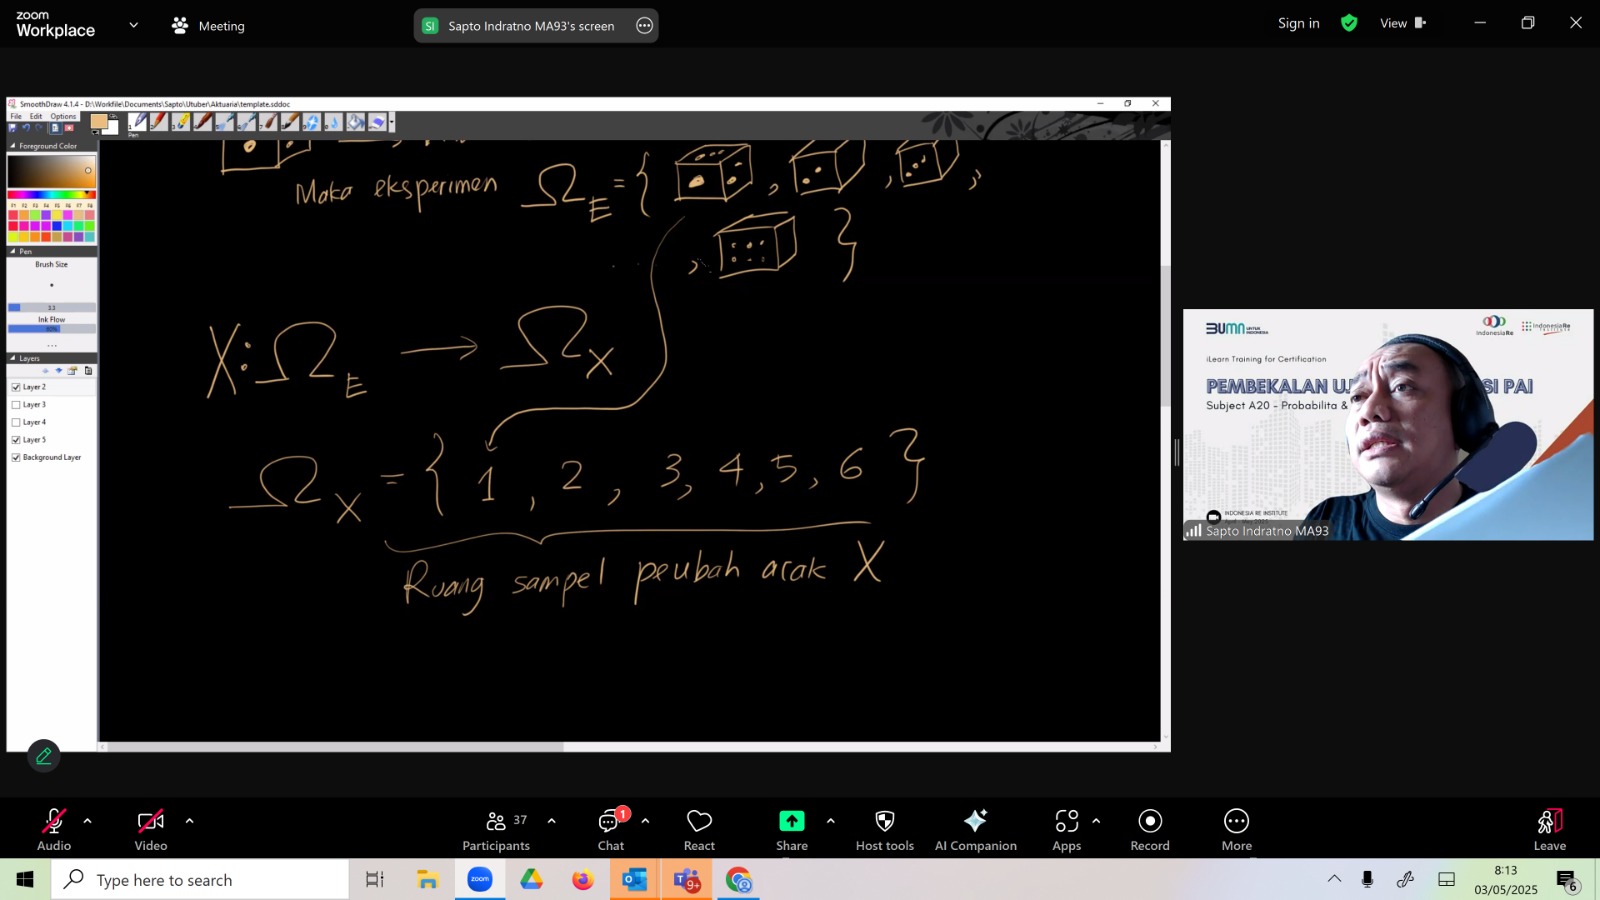Open the Apps icon
The image size is (1600, 900).
[x=1067, y=821]
